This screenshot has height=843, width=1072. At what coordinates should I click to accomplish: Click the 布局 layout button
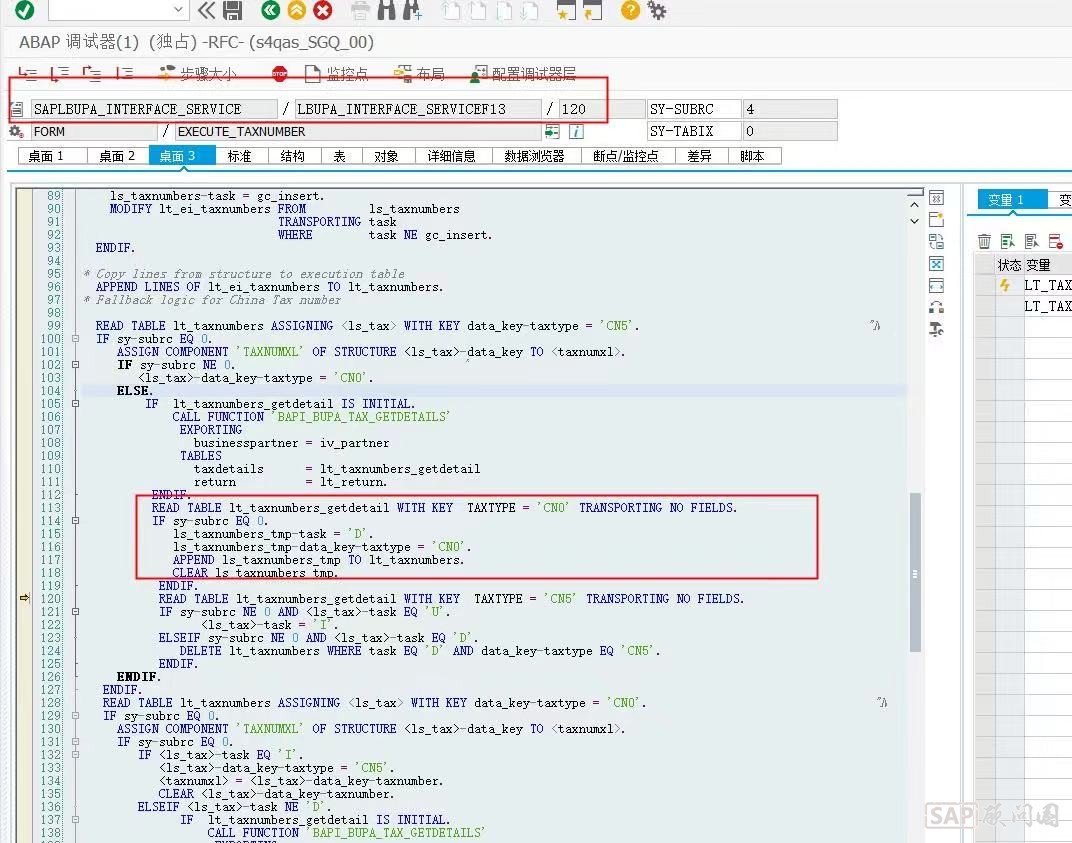(x=420, y=74)
